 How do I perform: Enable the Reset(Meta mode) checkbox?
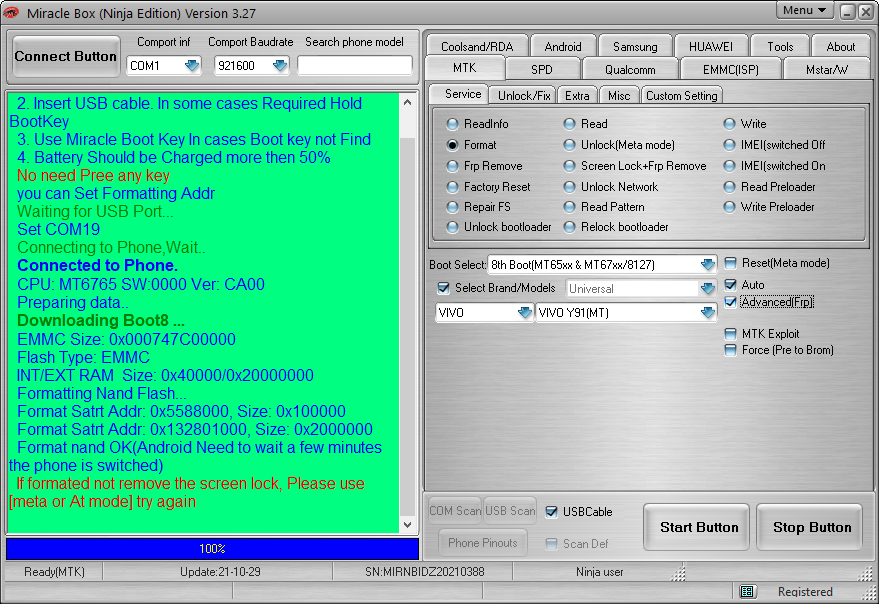pyautogui.click(x=730, y=263)
